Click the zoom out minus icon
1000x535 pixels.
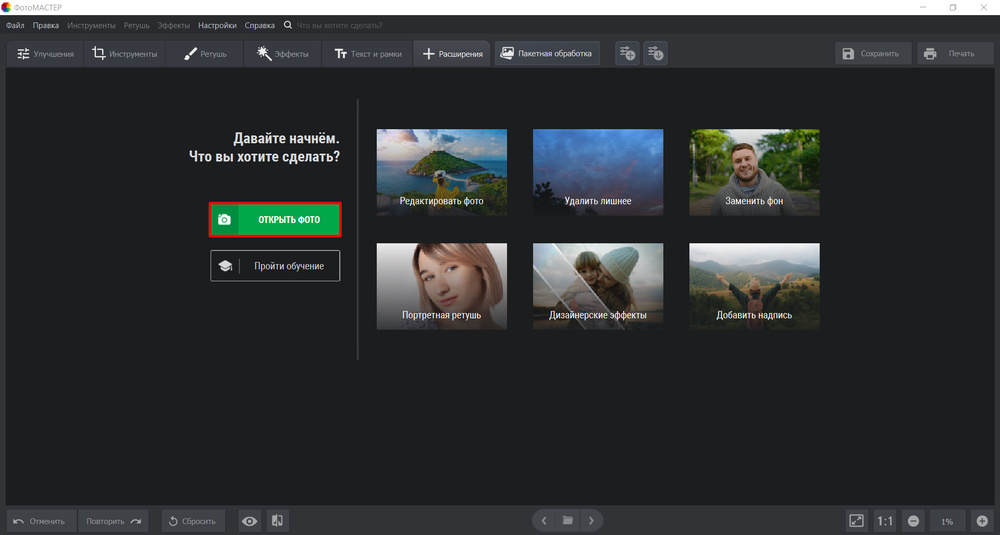point(914,521)
